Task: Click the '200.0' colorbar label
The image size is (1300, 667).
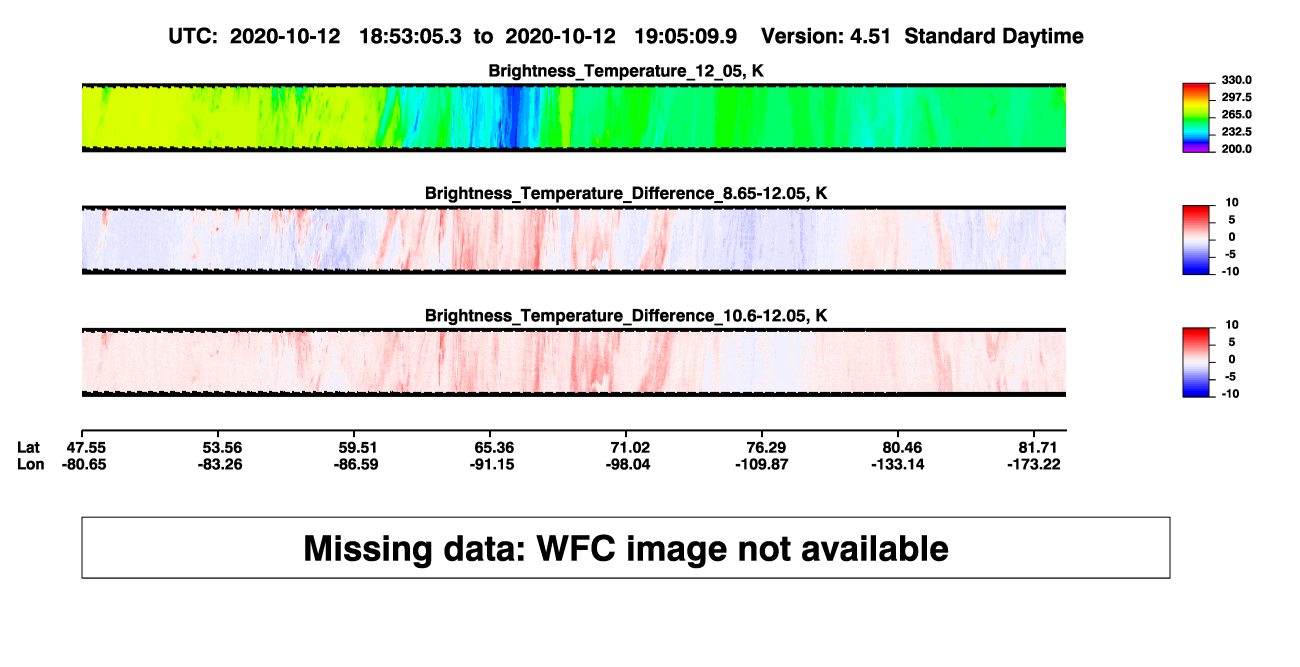Action: click(1238, 148)
